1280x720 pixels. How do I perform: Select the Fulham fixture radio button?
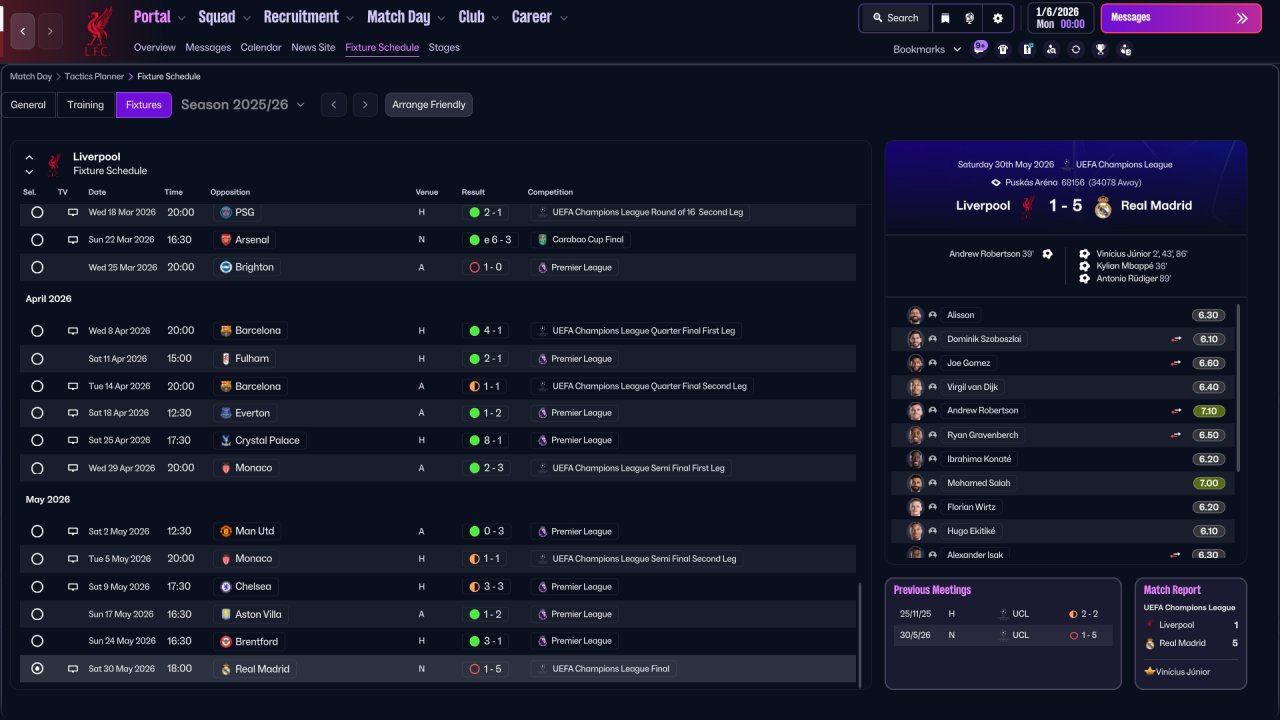coord(37,358)
